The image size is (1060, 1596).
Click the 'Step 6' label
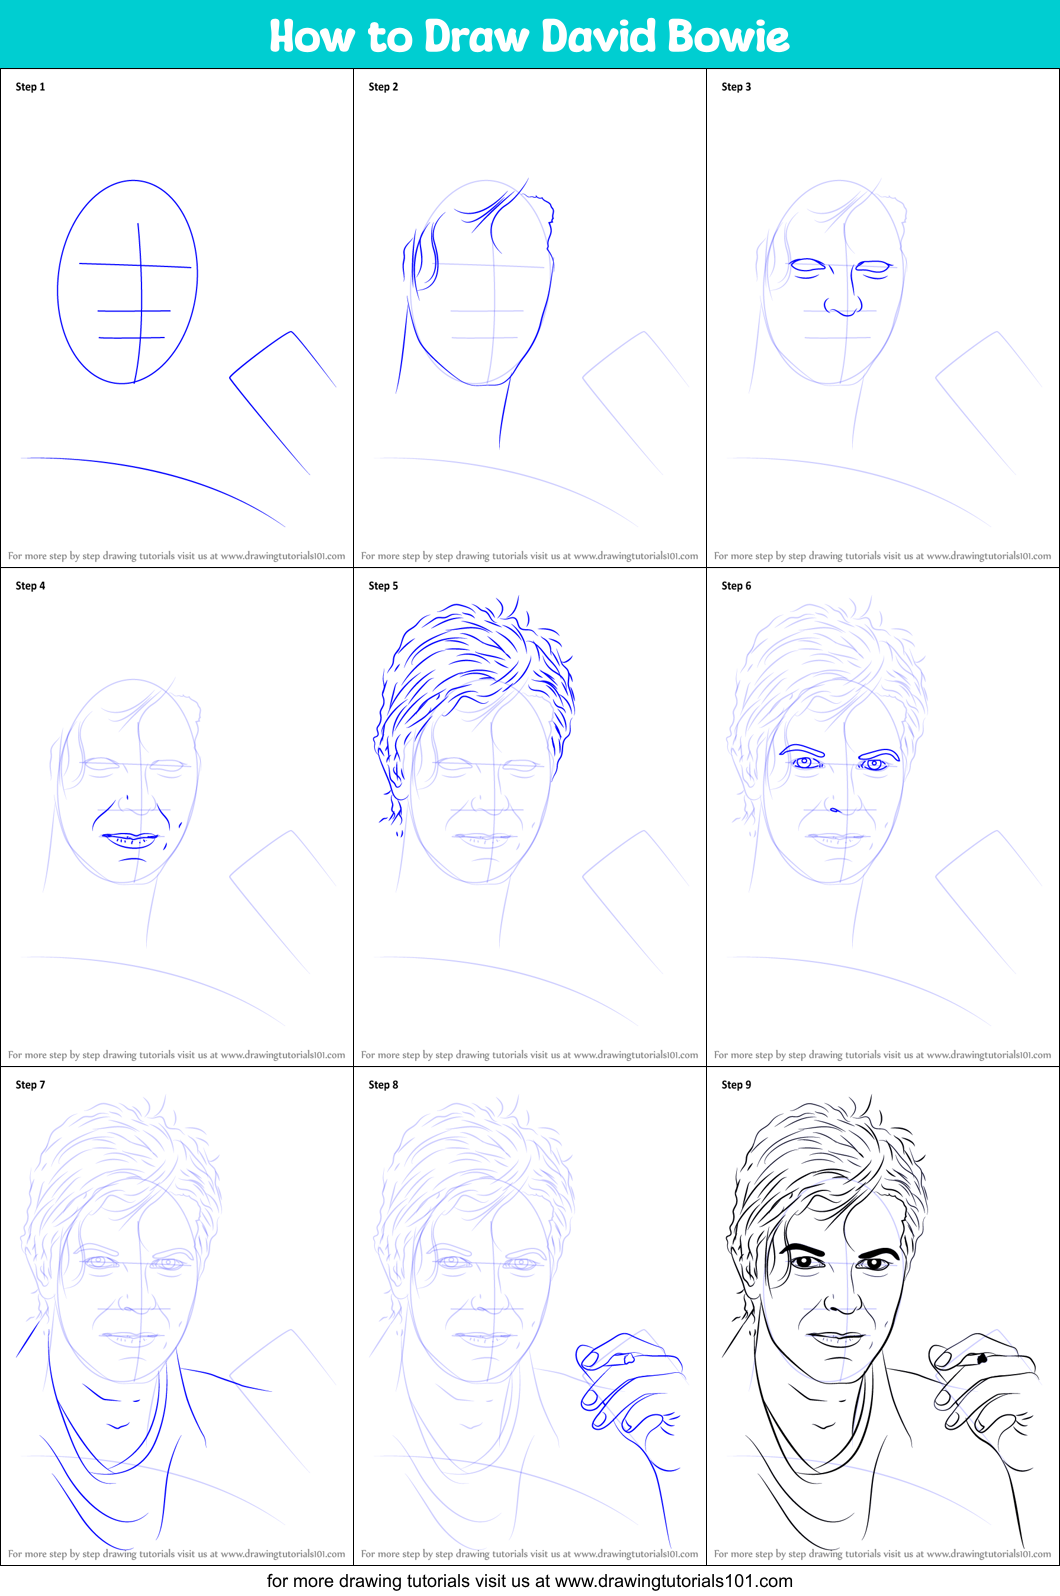736,586
